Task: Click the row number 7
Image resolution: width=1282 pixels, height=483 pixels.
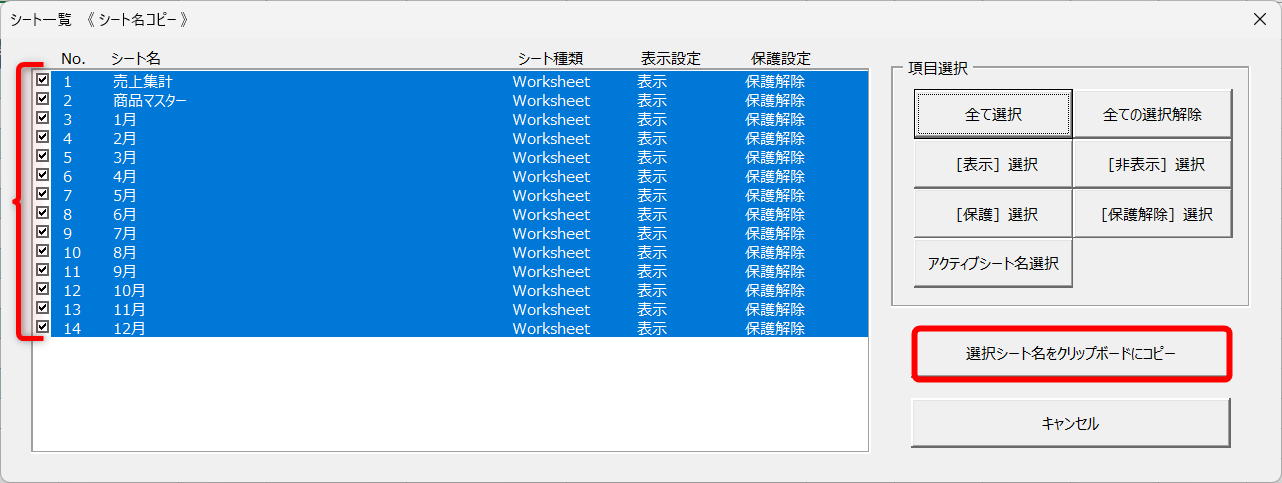Action: click(68, 195)
